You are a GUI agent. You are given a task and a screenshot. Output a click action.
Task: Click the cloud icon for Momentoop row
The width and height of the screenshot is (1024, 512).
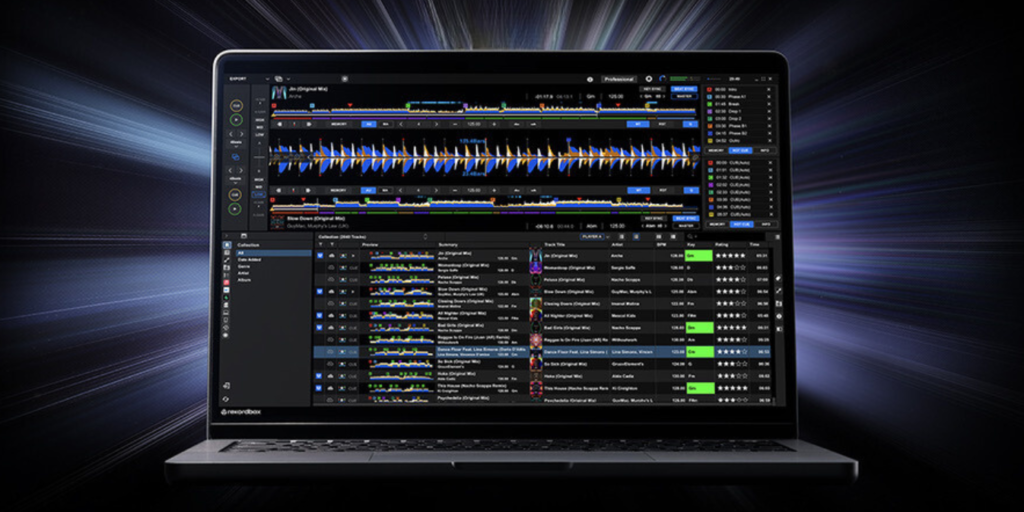coord(330,268)
